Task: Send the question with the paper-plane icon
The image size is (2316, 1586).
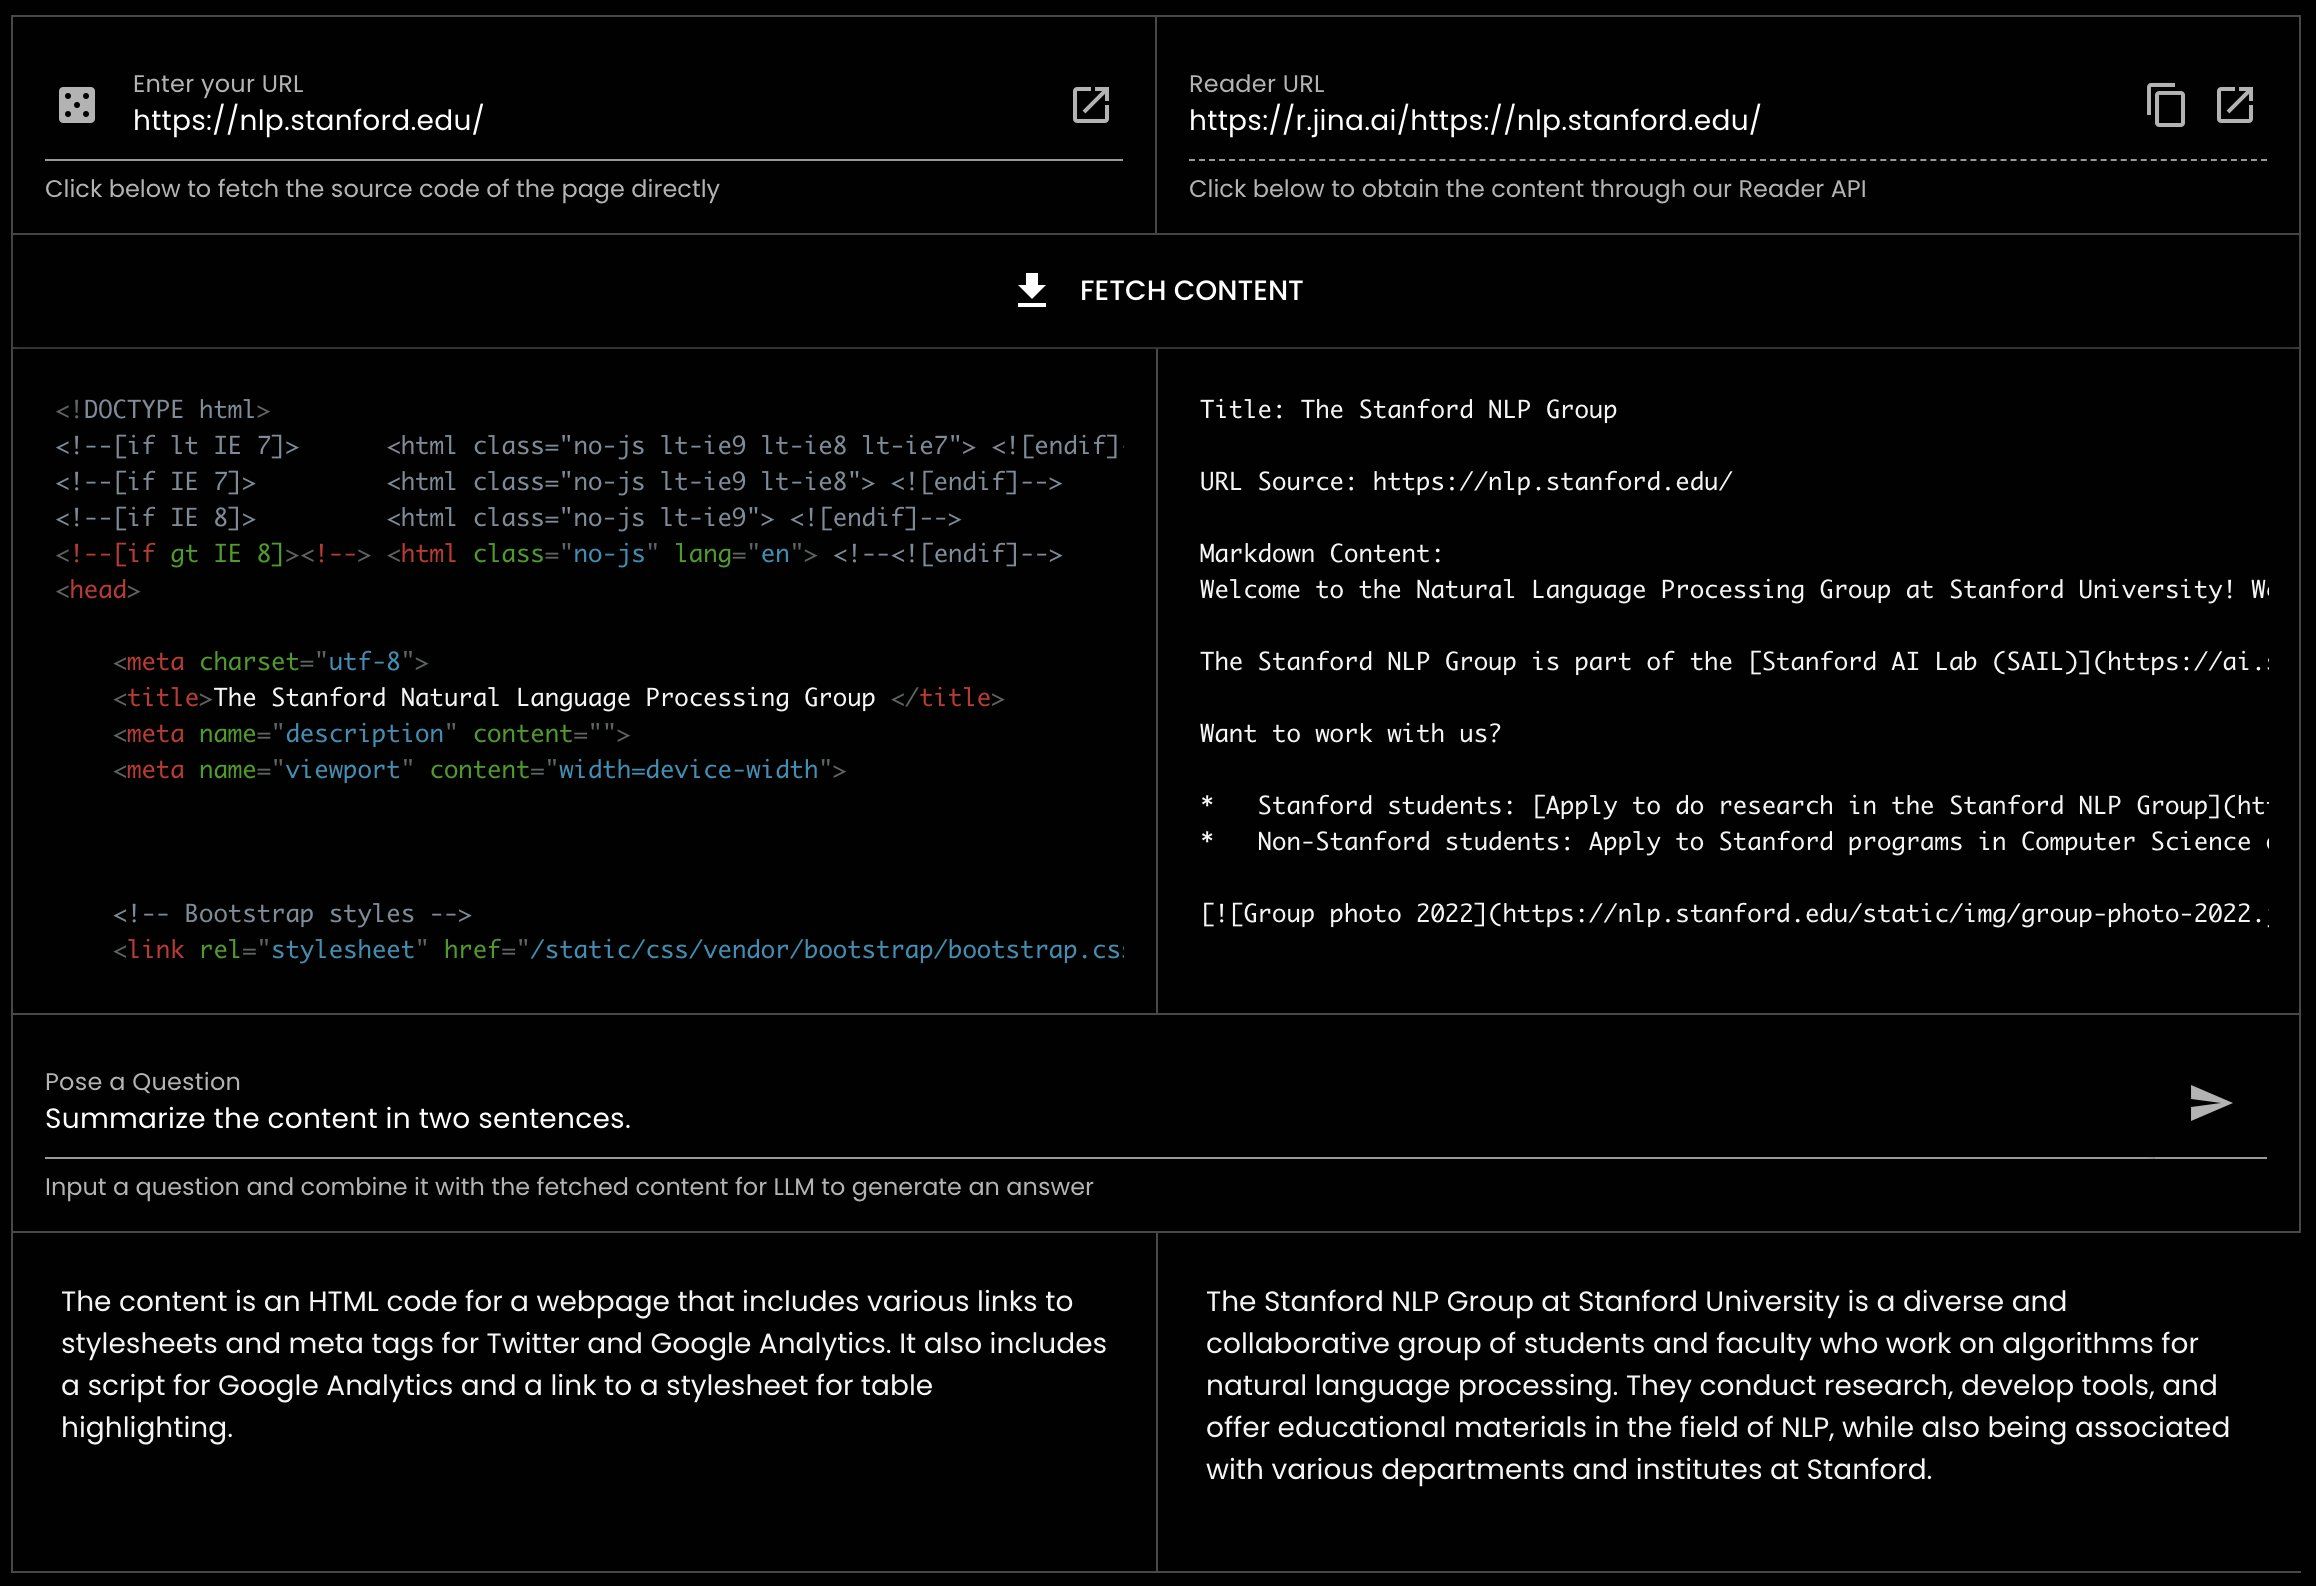Action: pos(2210,1103)
